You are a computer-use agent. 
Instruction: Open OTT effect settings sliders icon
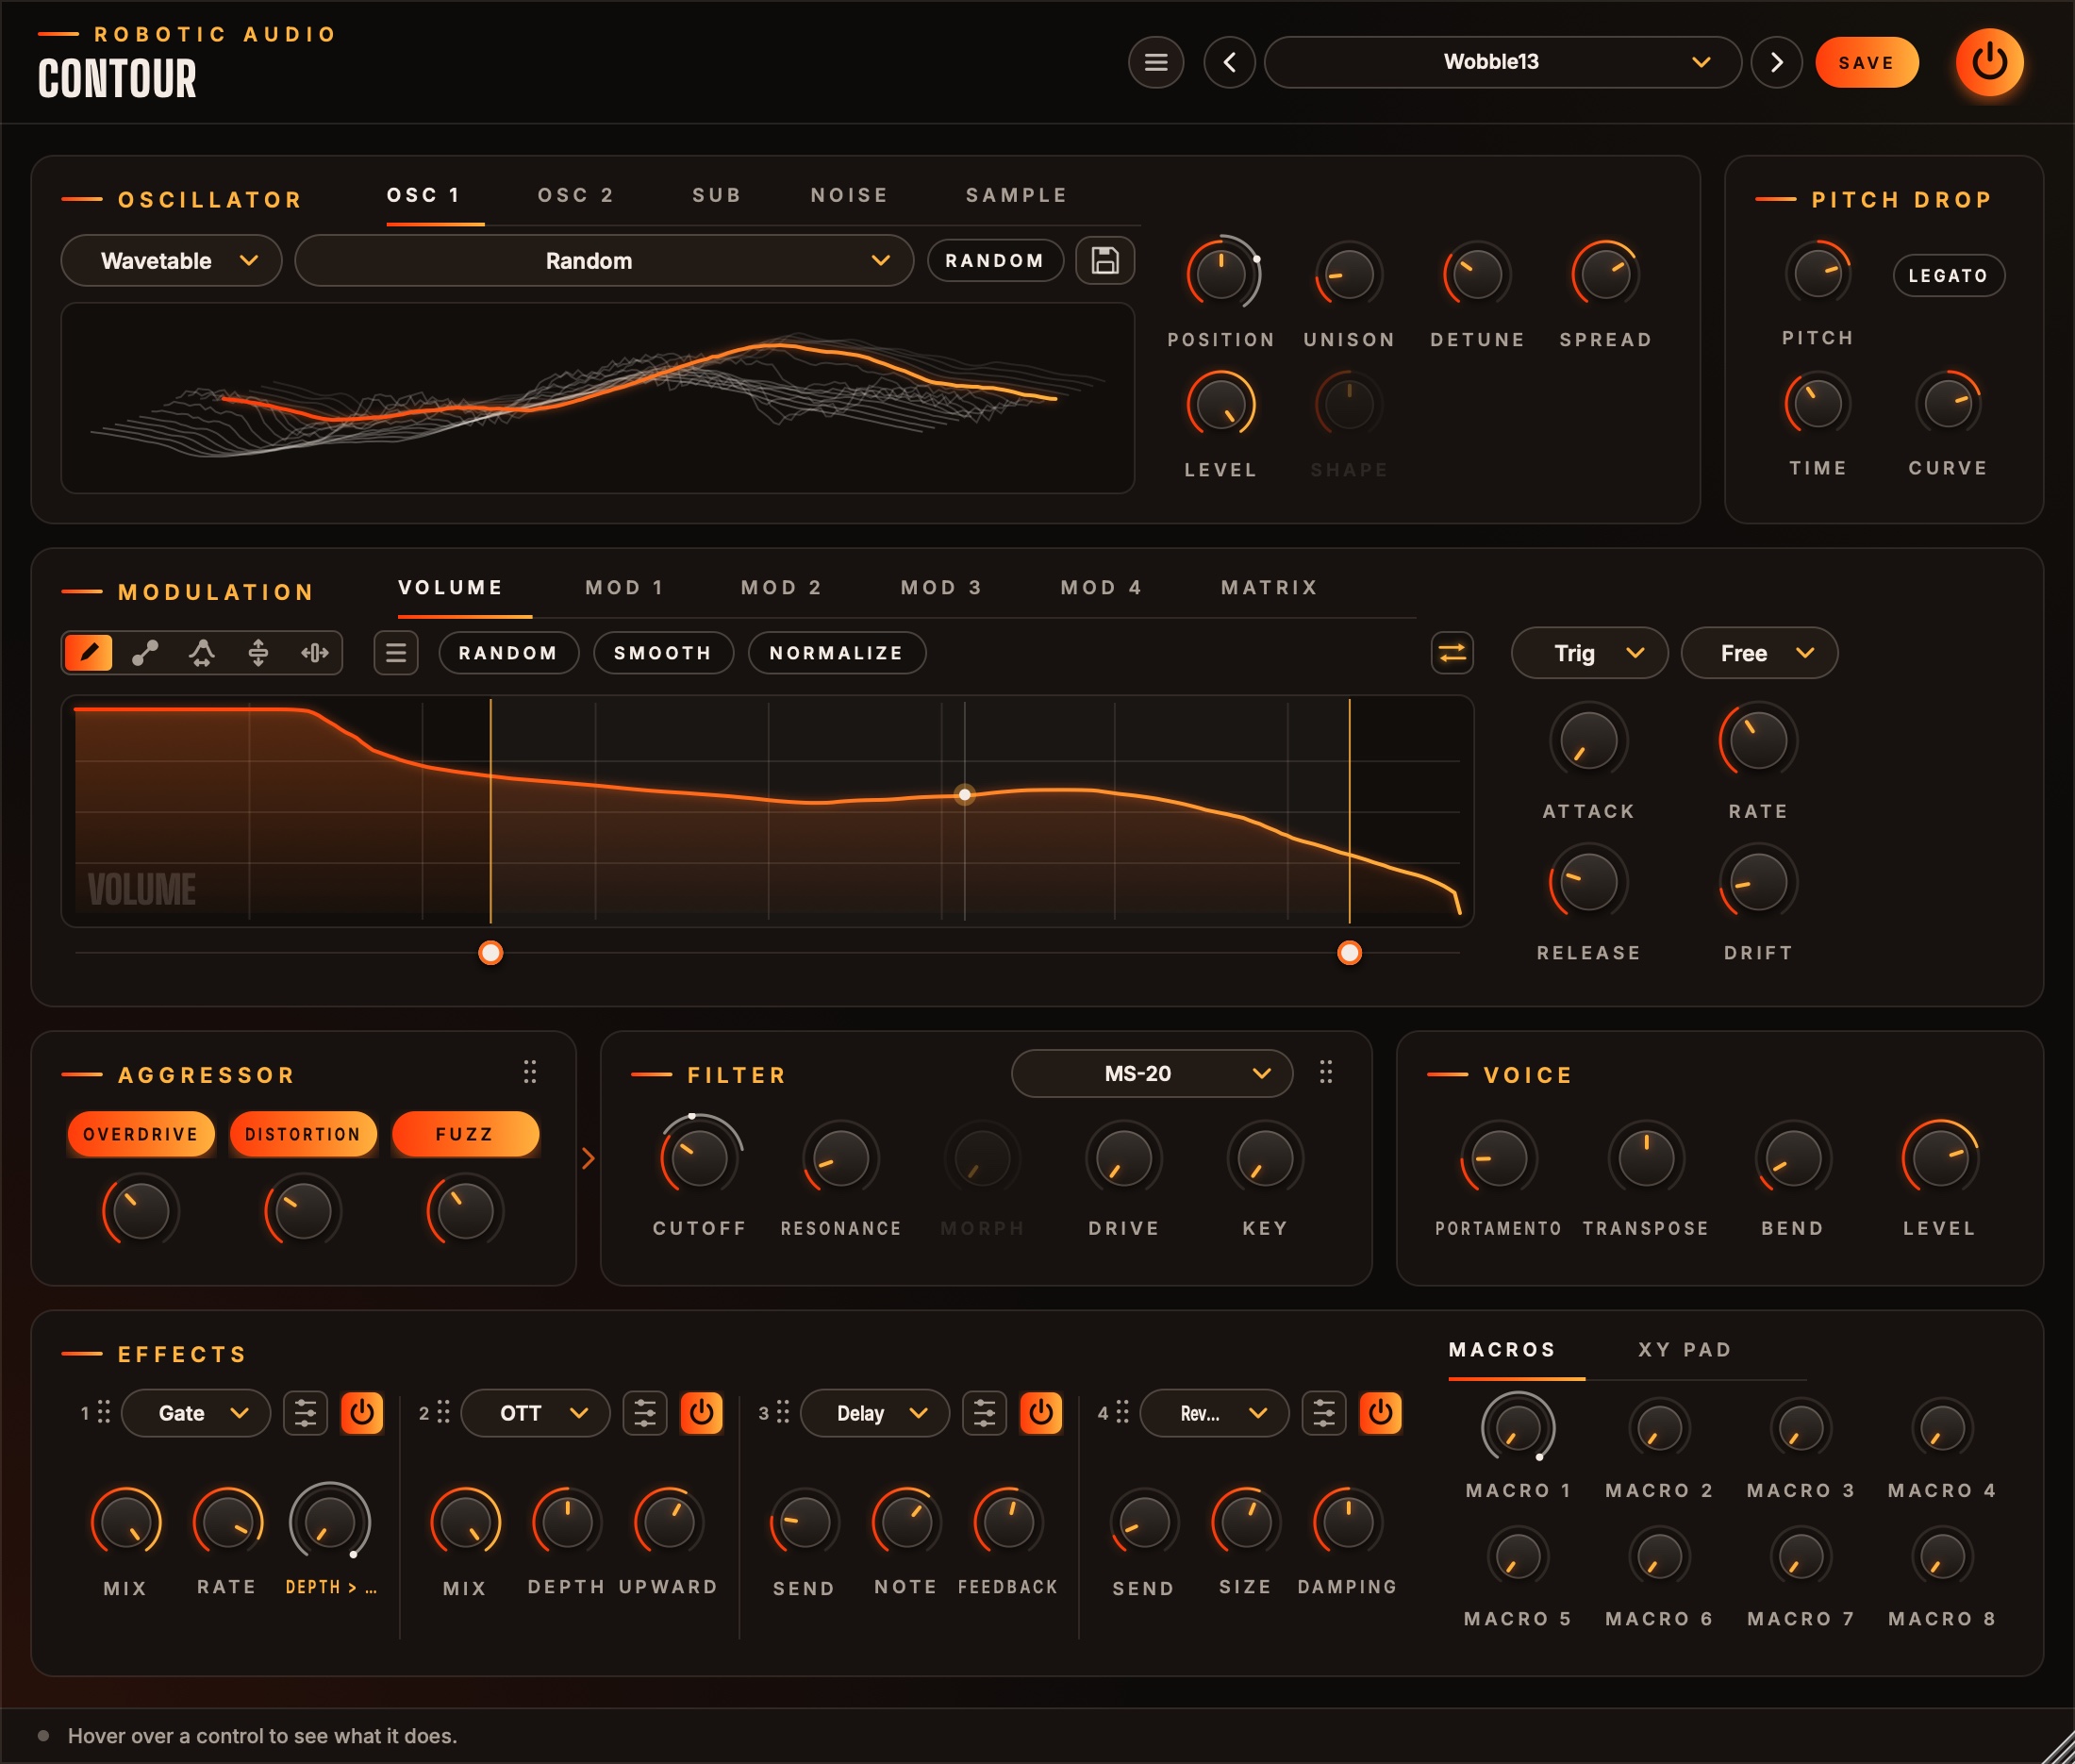(x=645, y=1413)
